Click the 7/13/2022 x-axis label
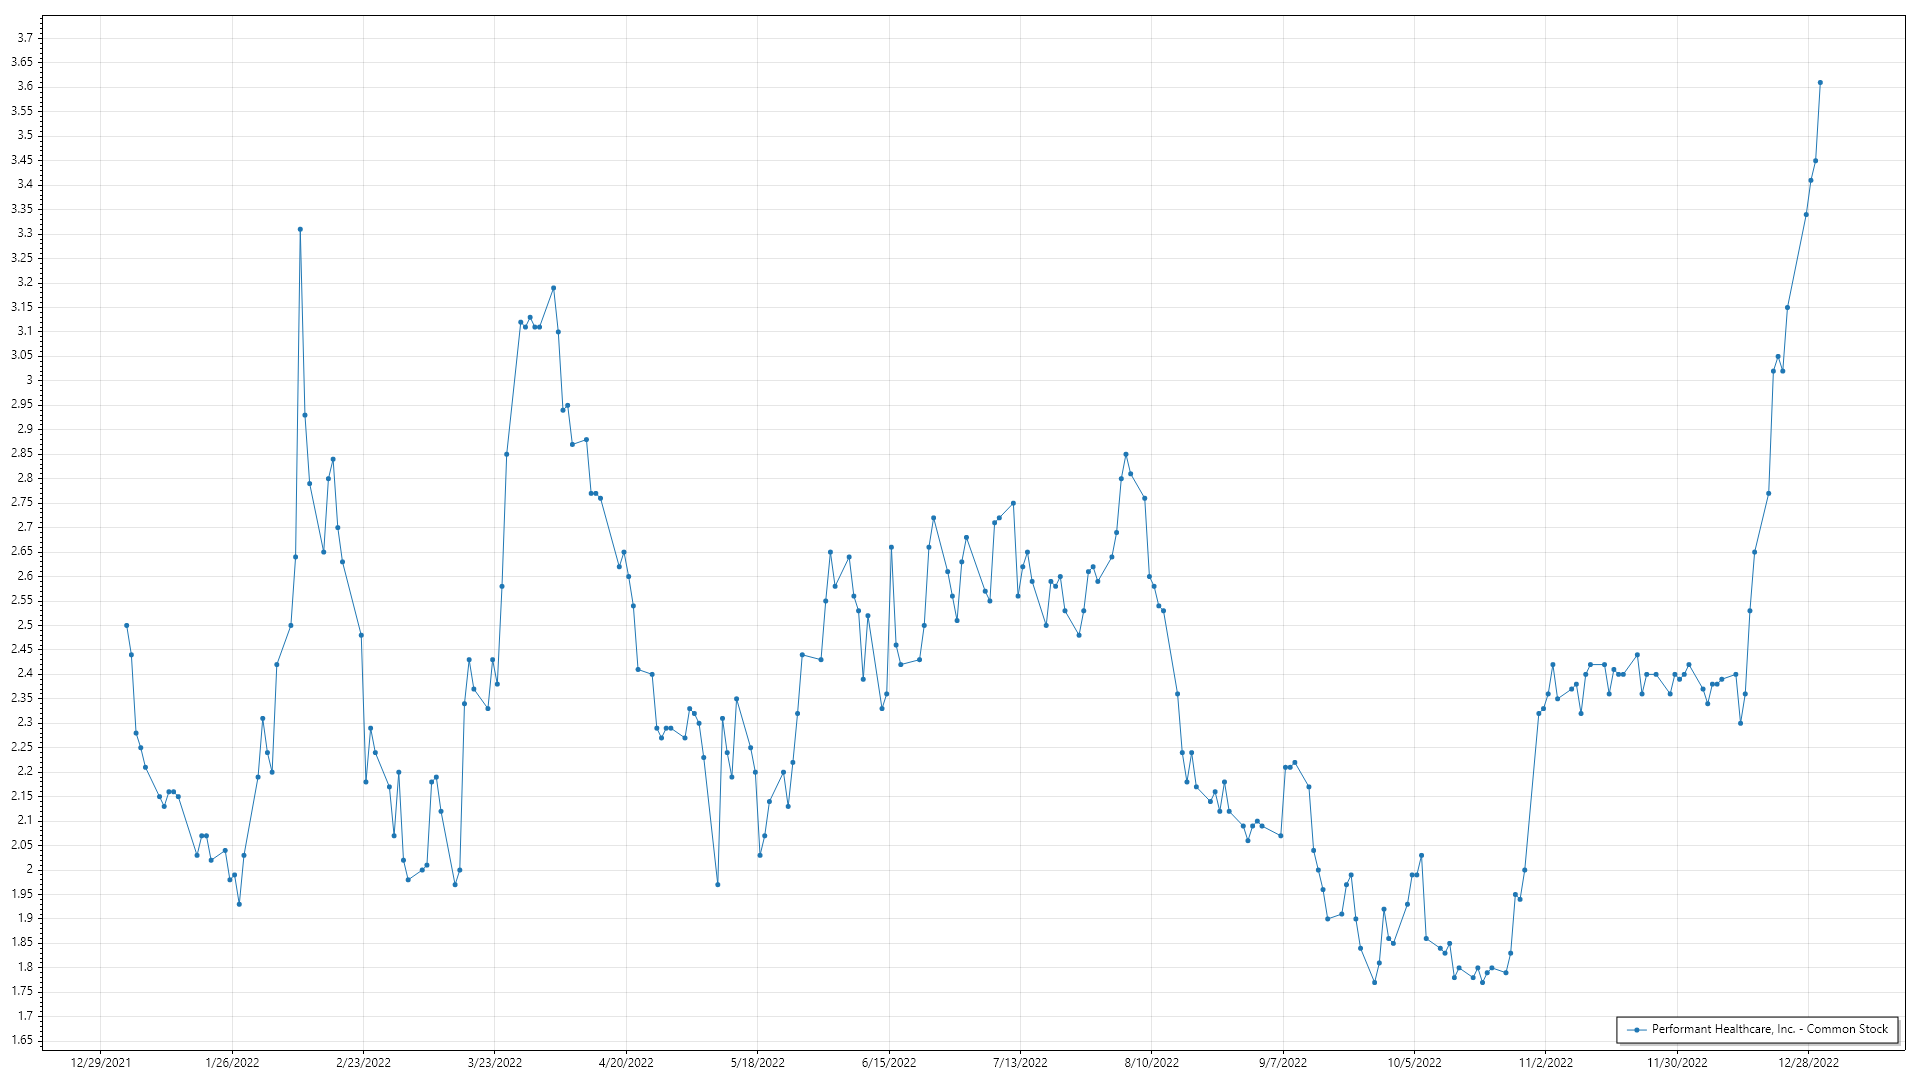This screenshot has width=1920, height=1080. [1020, 1062]
